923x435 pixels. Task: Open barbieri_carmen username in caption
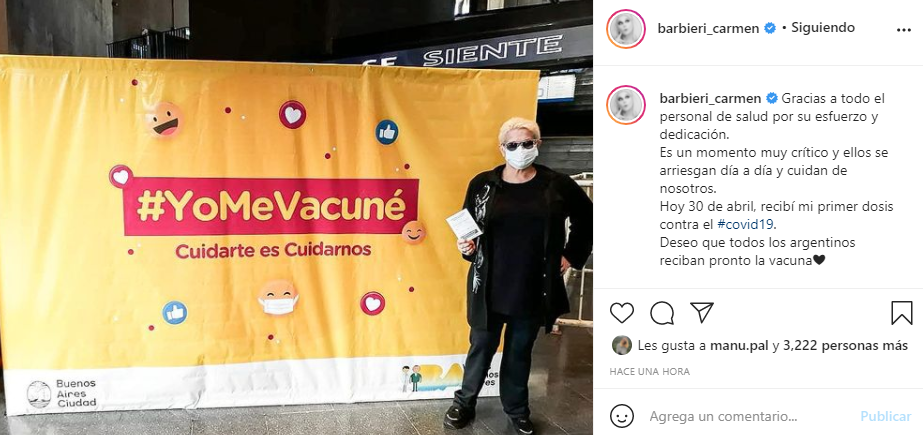[710, 98]
